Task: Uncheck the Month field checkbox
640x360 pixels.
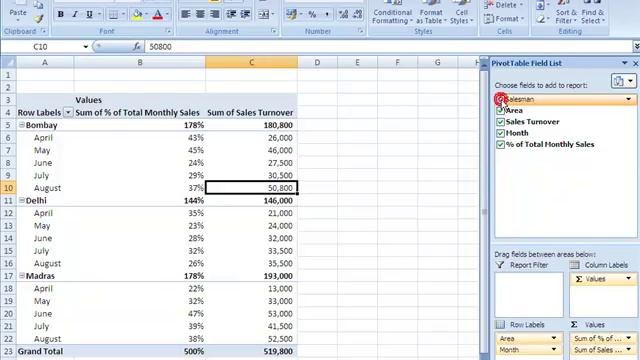Action: [500, 133]
